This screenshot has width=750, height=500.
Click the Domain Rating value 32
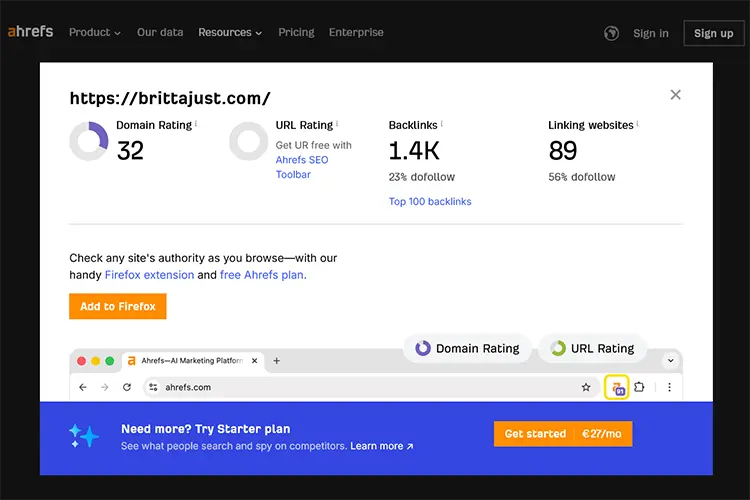coord(130,151)
